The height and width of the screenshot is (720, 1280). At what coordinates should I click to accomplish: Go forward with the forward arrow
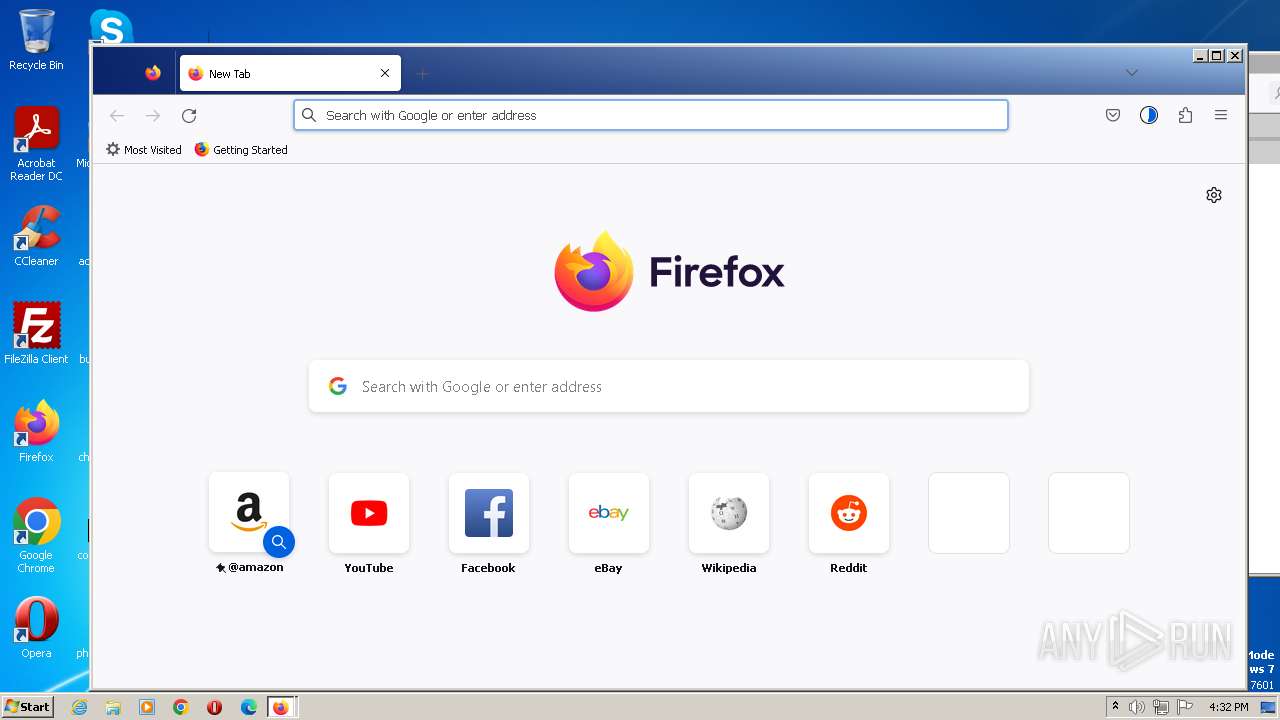(153, 115)
